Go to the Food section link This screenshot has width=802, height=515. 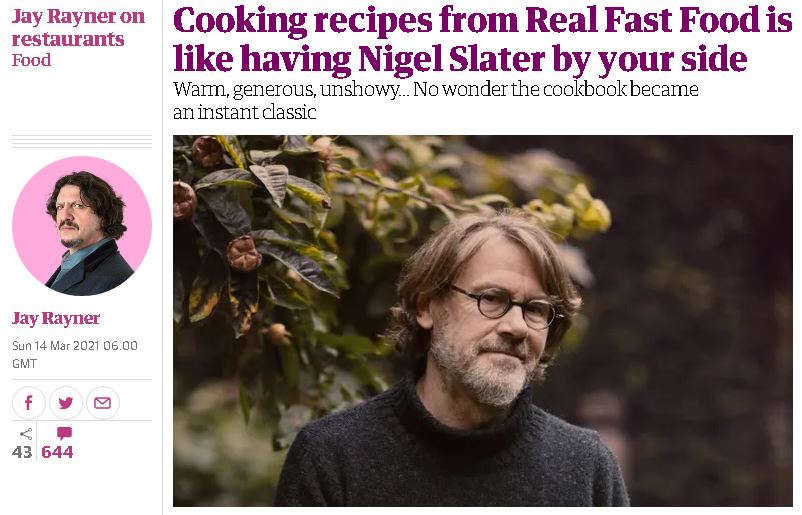click(31, 60)
